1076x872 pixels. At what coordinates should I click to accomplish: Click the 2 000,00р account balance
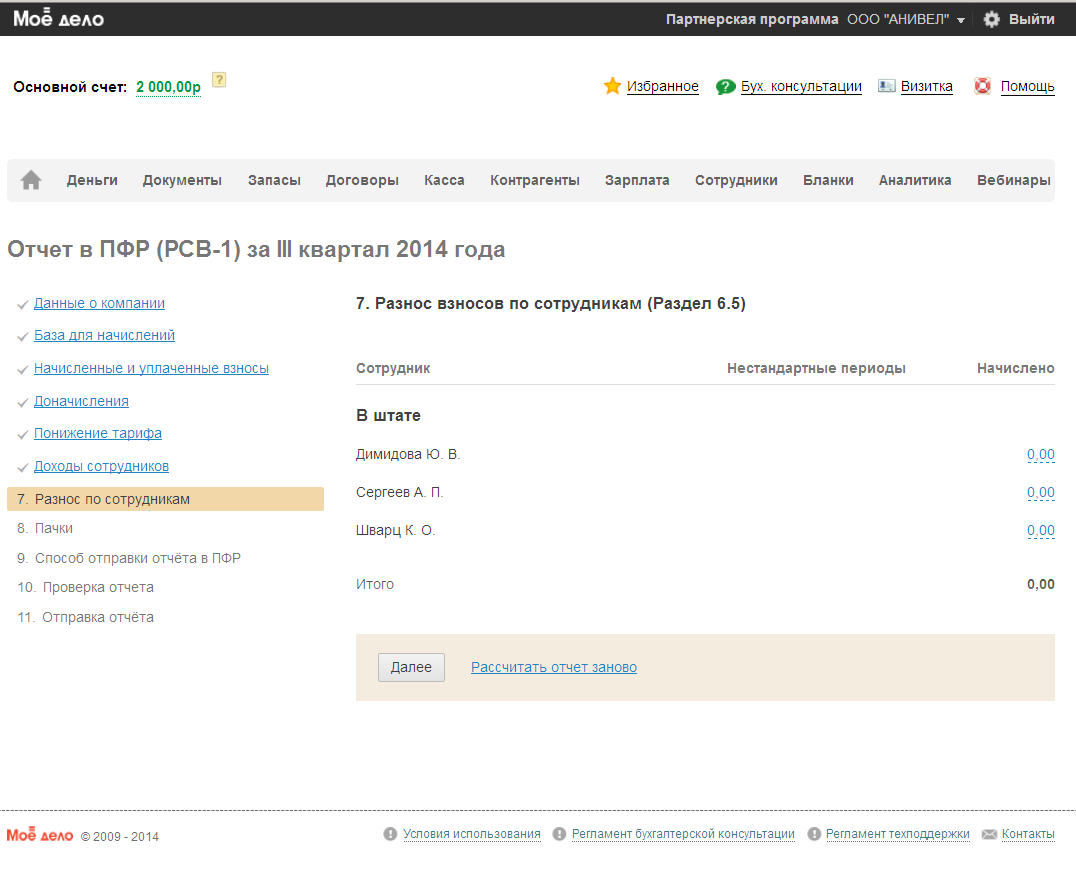[168, 88]
